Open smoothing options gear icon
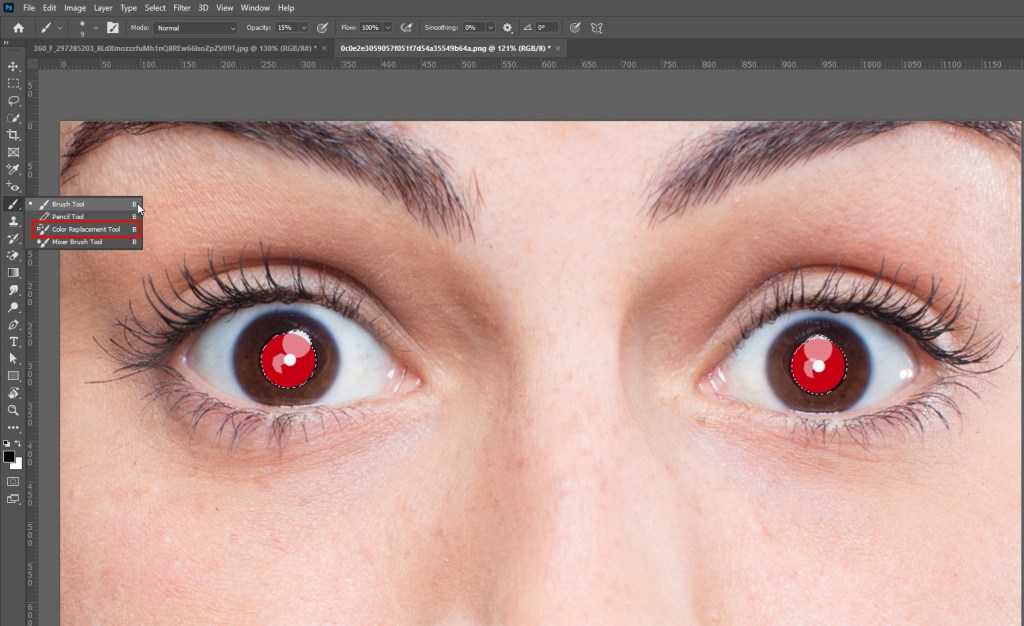The height and width of the screenshot is (626, 1024). pos(507,28)
